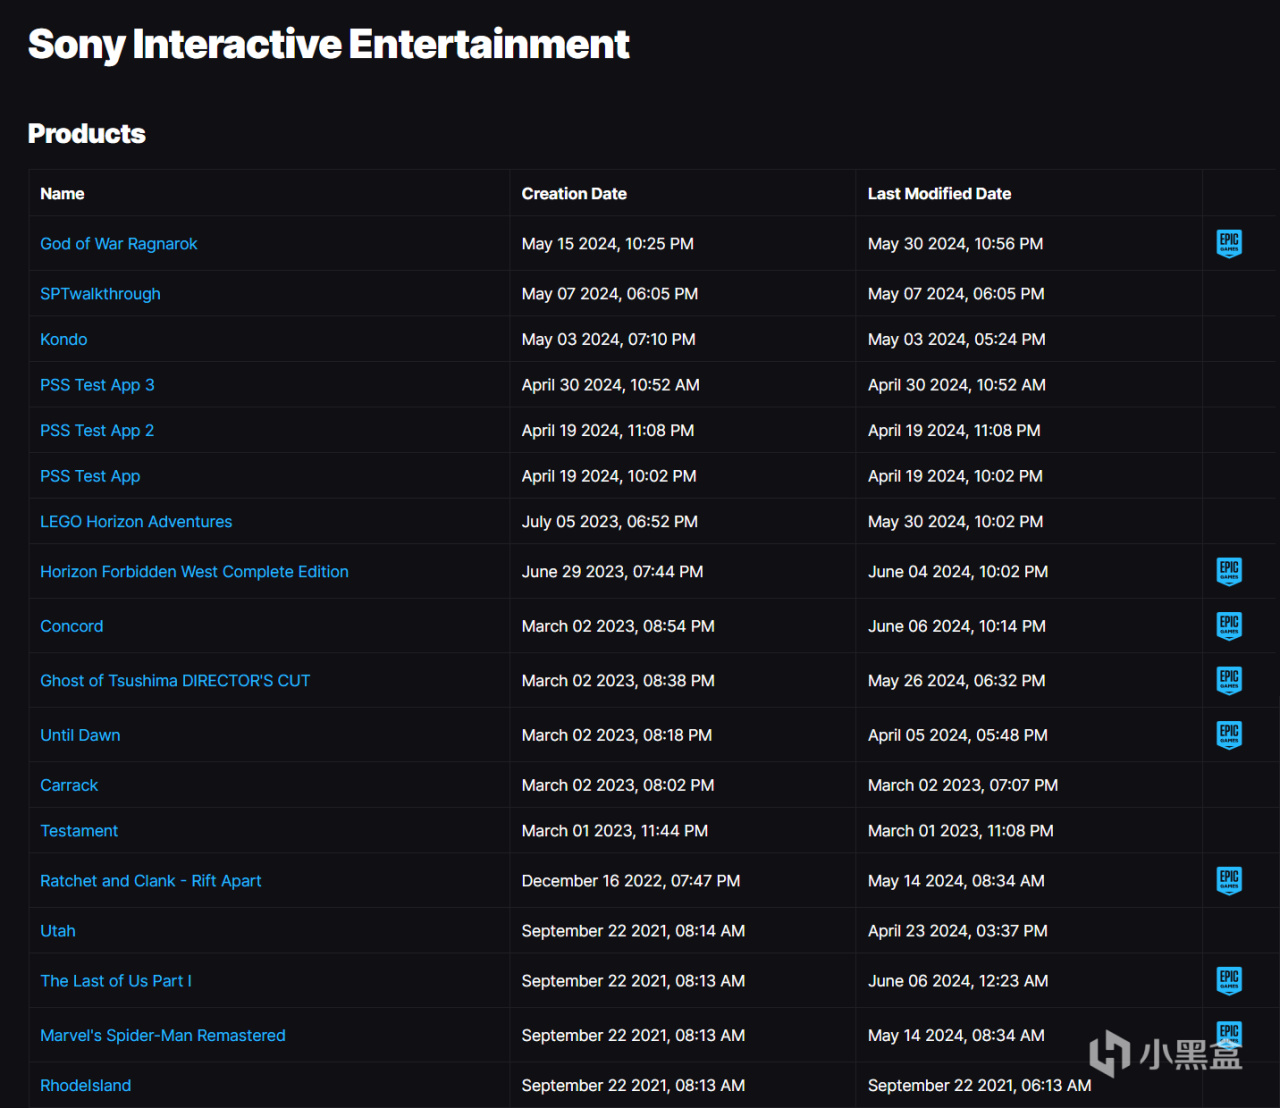Select creation date April 19 2024, 10:02 PM
The height and width of the screenshot is (1108, 1280).
point(608,476)
